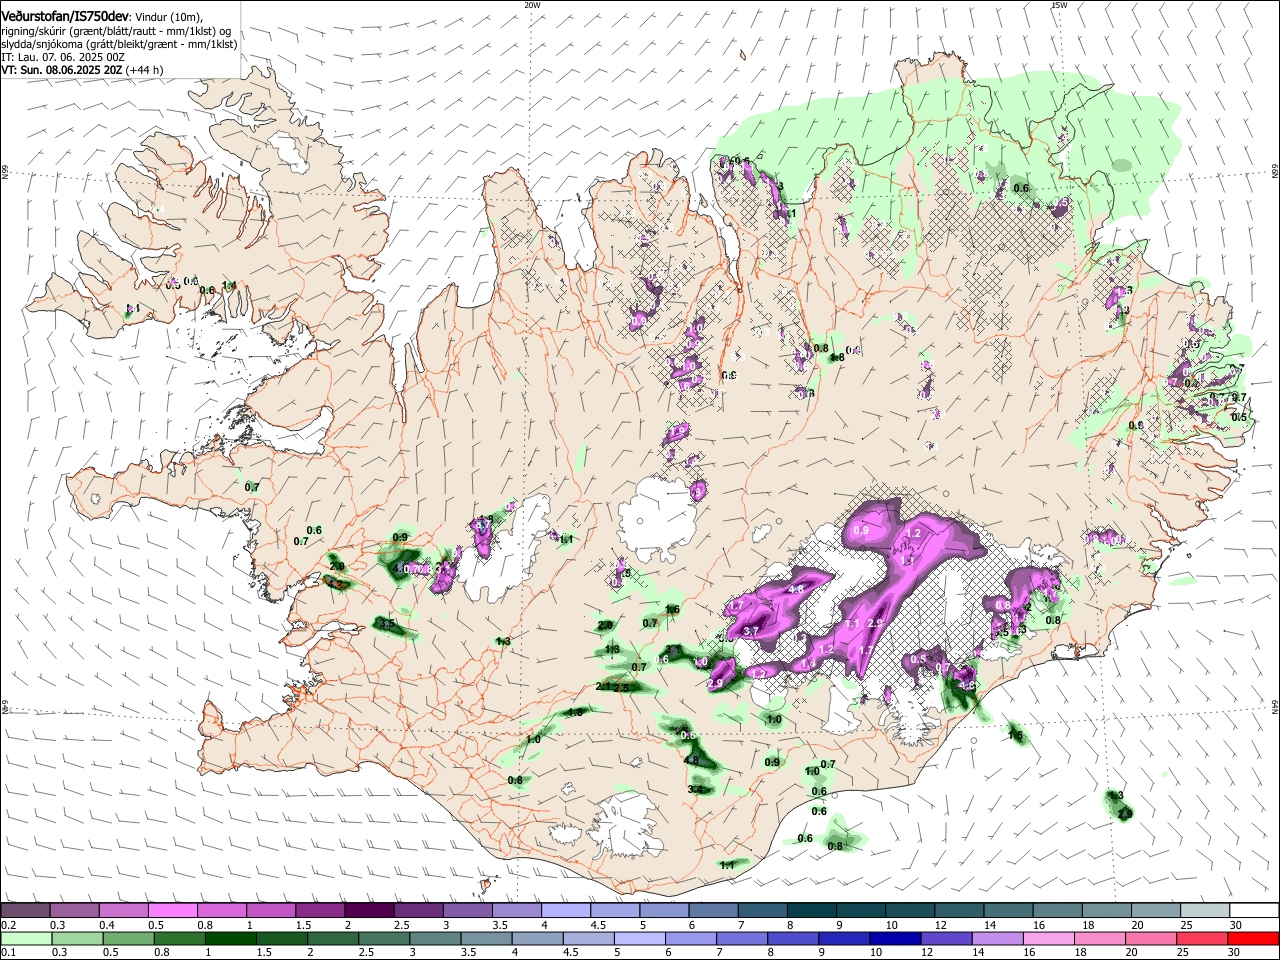
Task: Click the 1.6 rain value above 0.7
Action: point(672,609)
